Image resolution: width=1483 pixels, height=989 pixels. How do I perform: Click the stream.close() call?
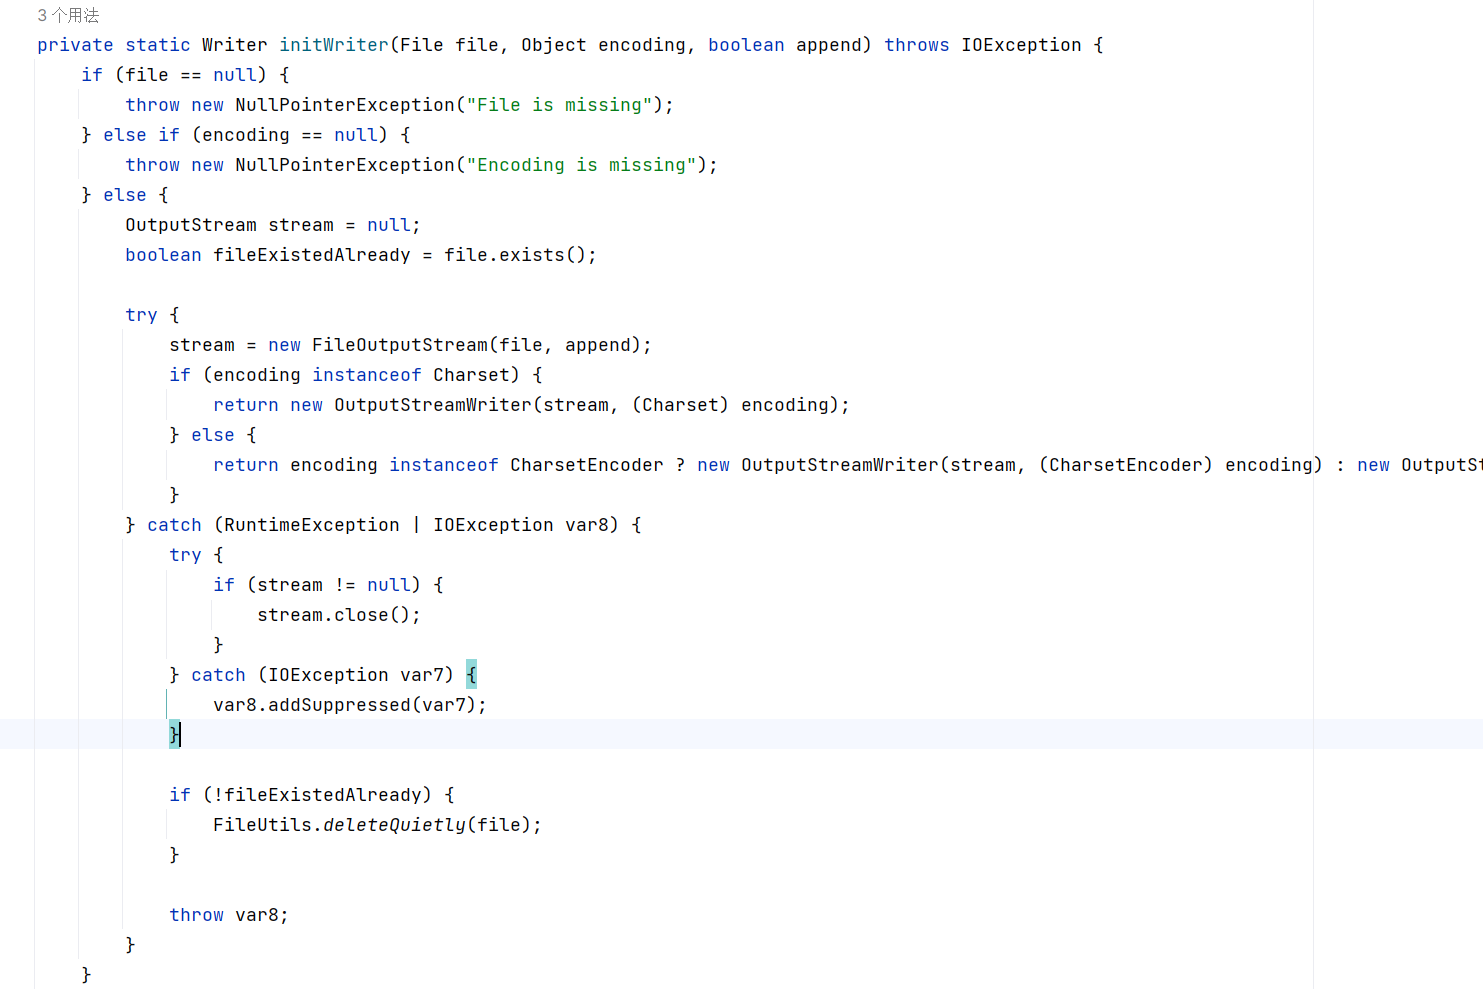click(x=338, y=615)
